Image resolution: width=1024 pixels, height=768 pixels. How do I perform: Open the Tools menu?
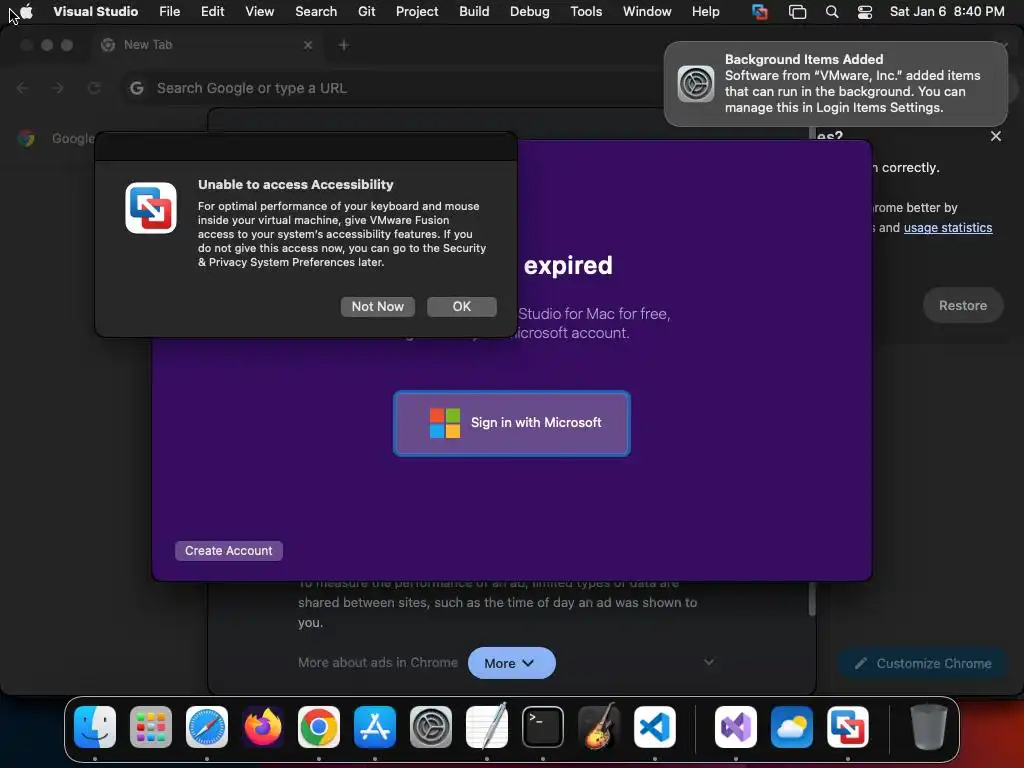(586, 11)
